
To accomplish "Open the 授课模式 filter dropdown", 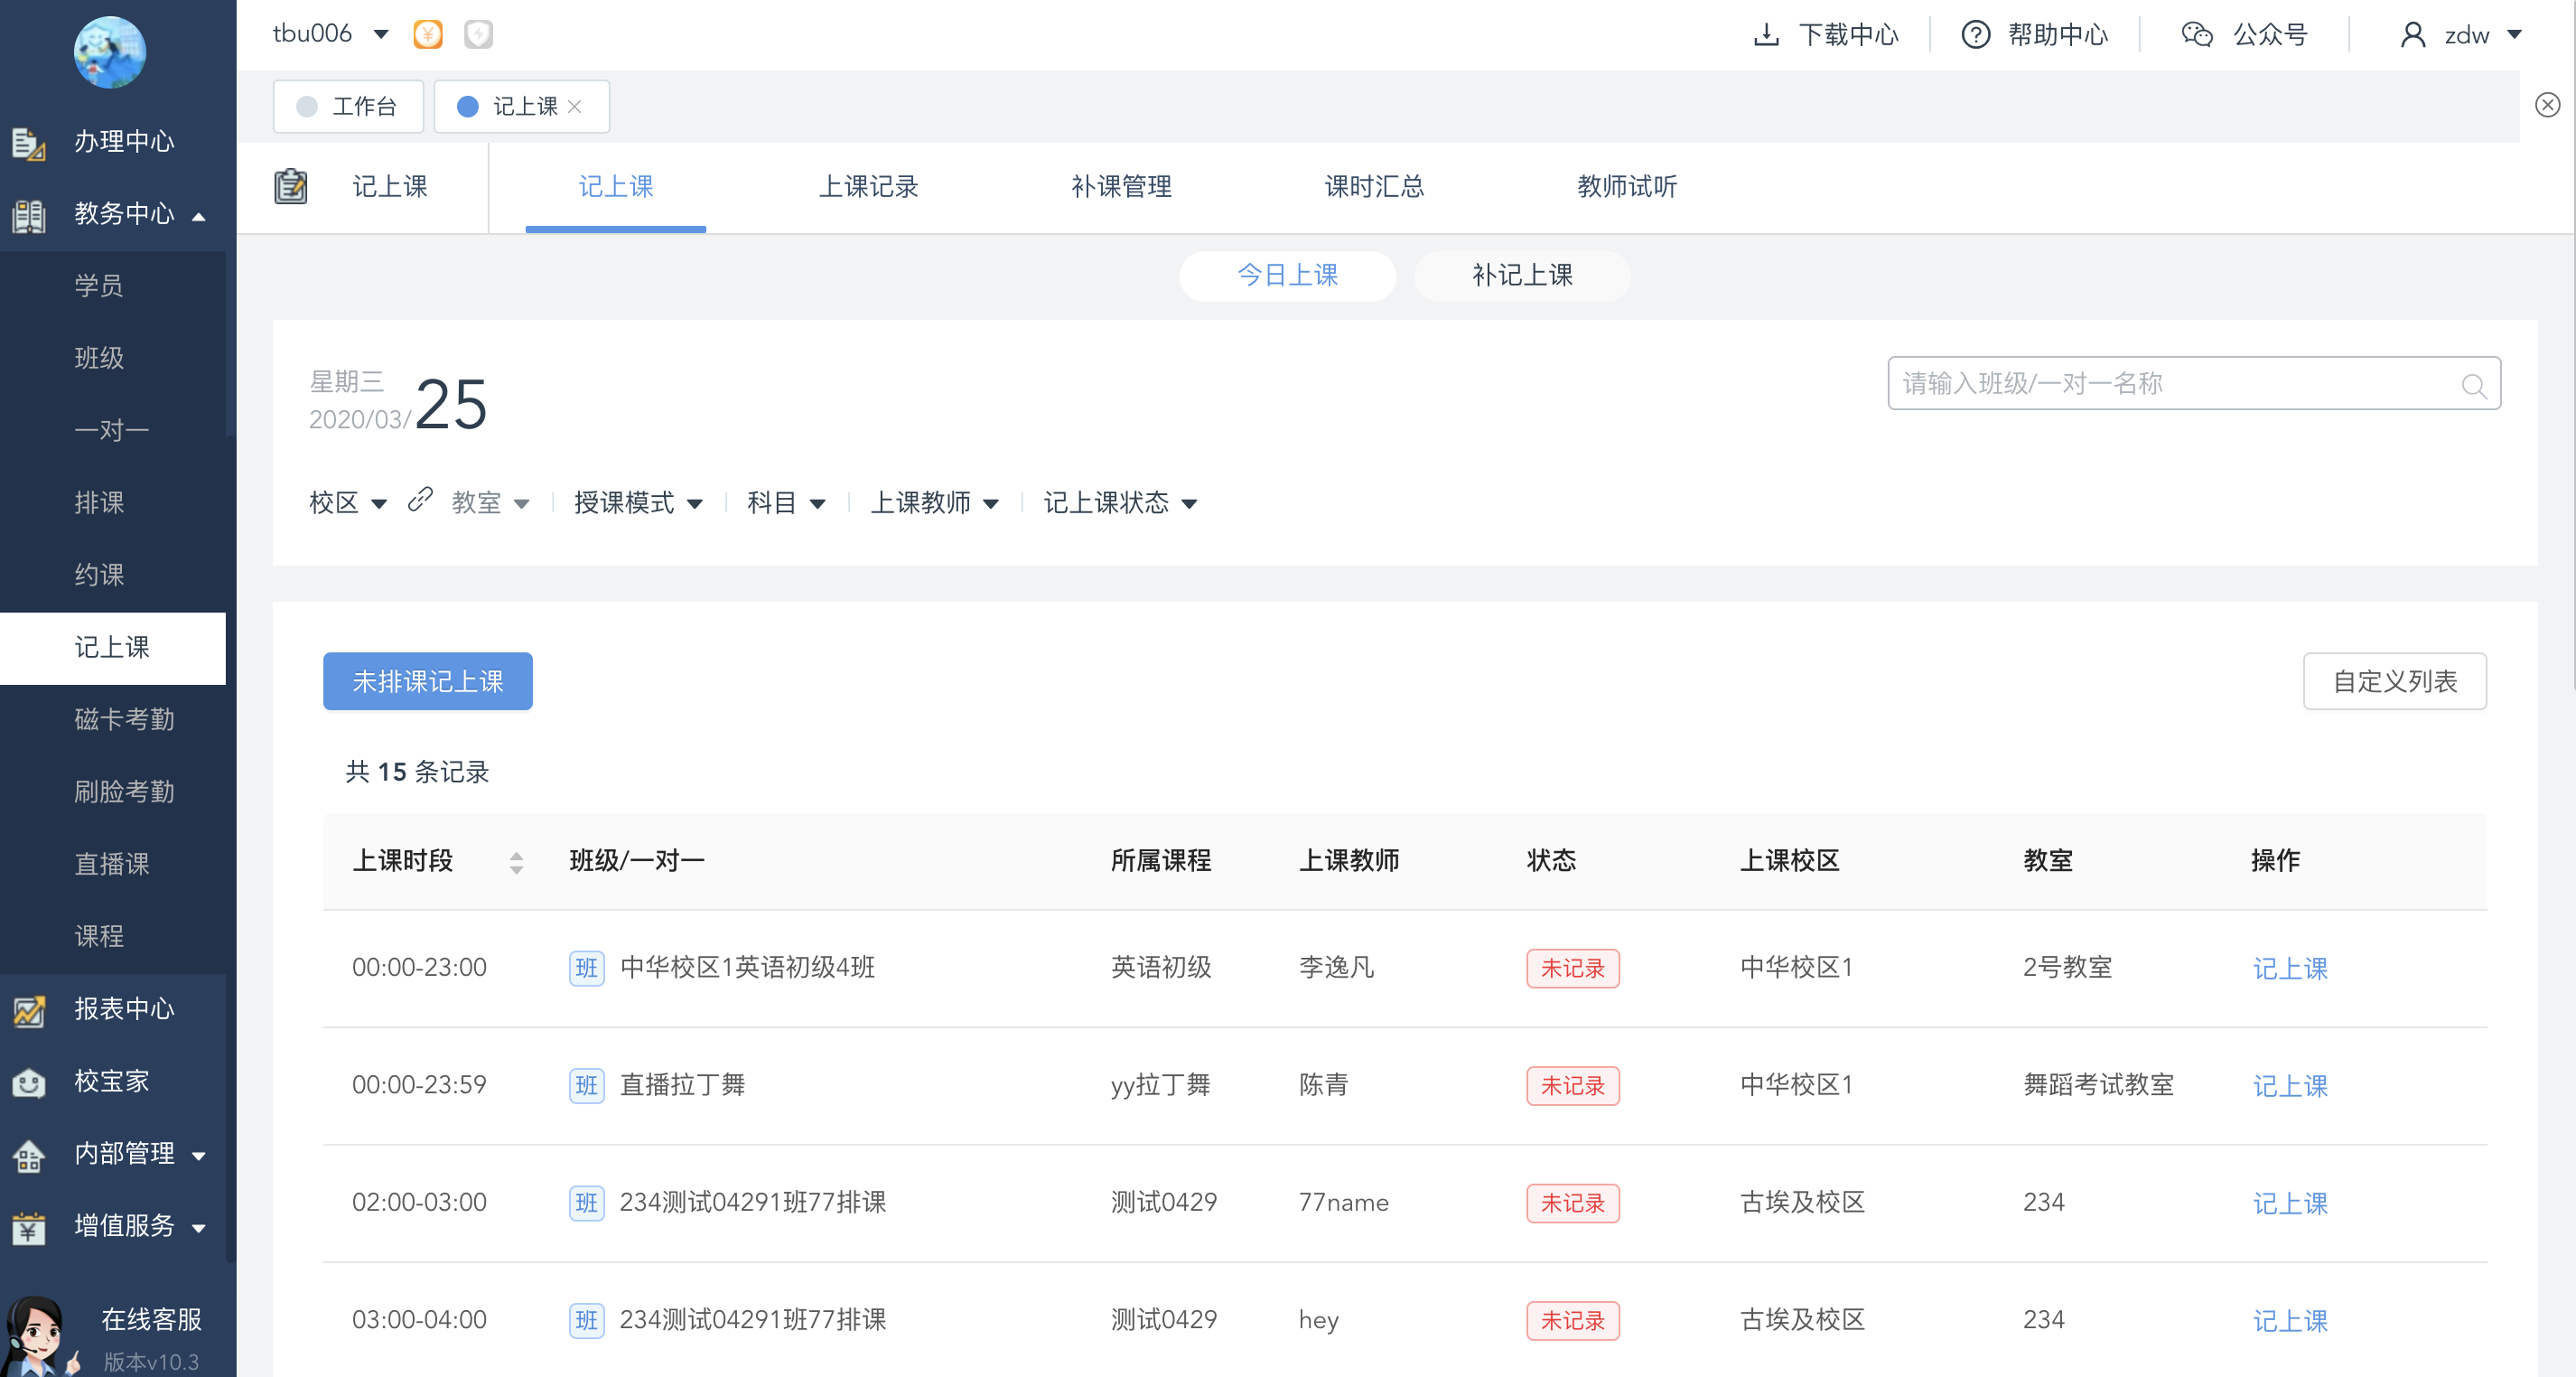I will (638, 502).
